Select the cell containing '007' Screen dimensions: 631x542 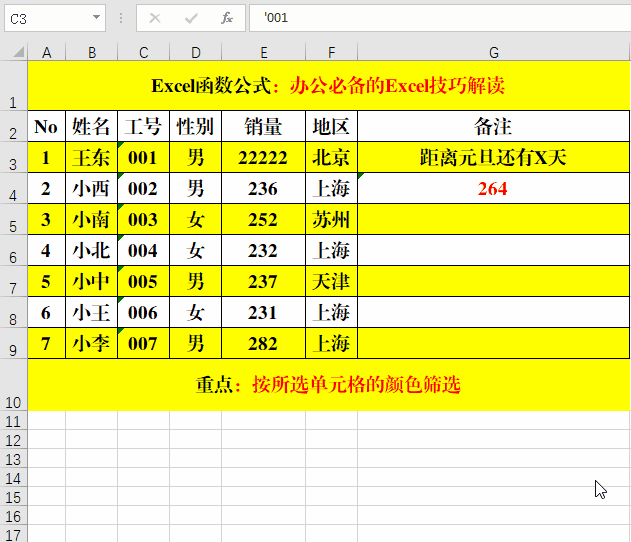point(143,343)
